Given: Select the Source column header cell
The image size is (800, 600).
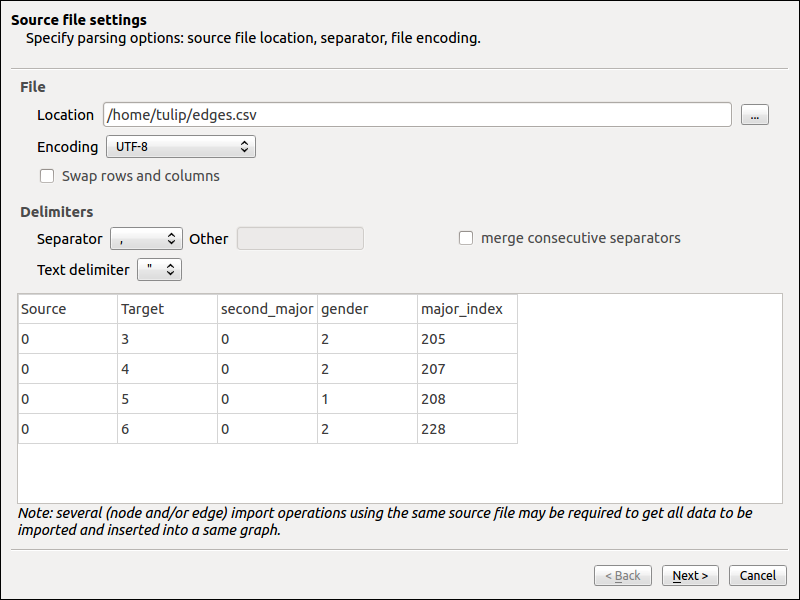Looking at the screenshot, I should (x=68, y=309).
